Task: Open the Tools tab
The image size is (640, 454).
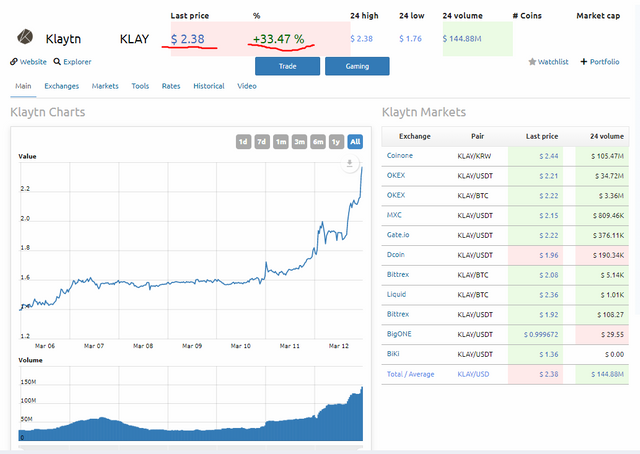Action: pos(140,86)
